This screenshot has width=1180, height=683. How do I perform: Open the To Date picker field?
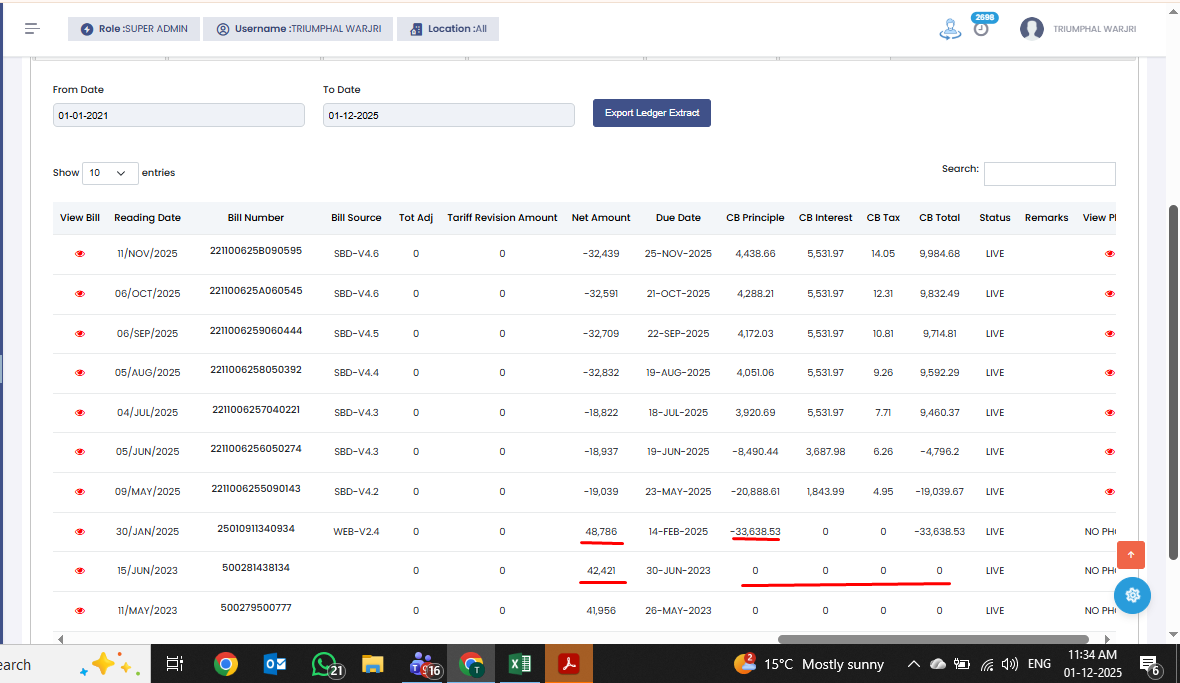(x=448, y=115)
